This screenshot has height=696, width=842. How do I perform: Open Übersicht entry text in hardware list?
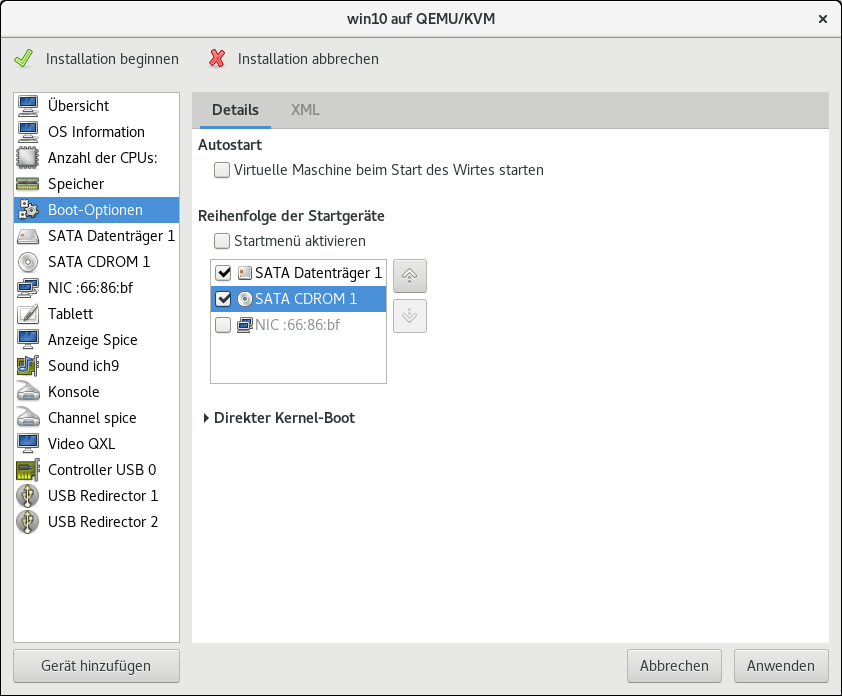click(x=78, y=106)
